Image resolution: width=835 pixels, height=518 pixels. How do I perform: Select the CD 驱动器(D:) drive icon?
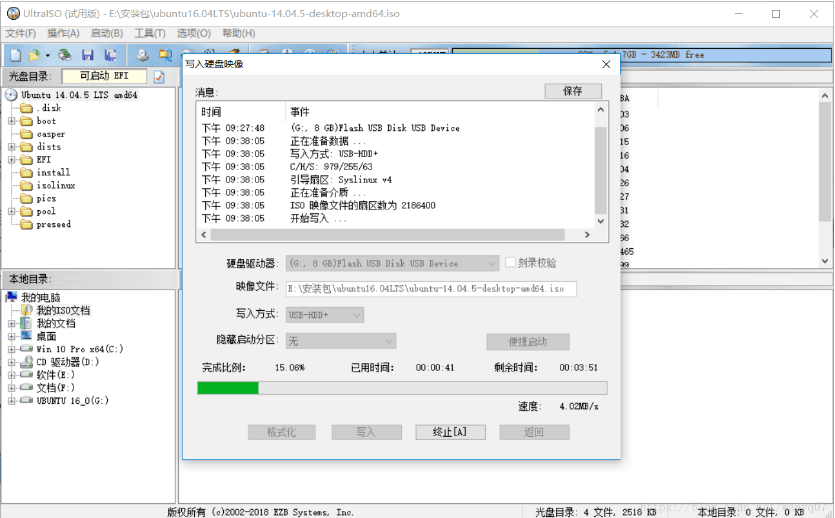pos(26,362)
